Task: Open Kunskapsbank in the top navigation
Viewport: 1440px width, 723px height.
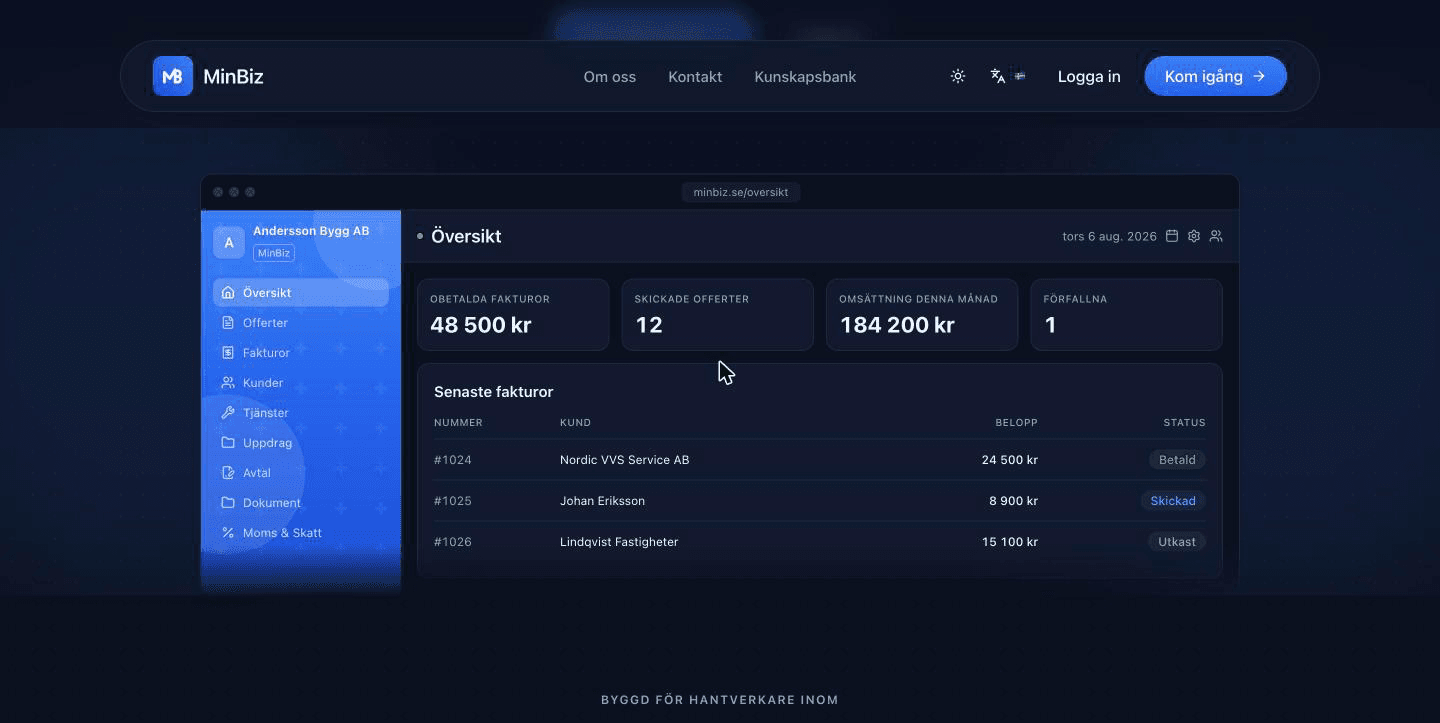Action: (805, 76)
